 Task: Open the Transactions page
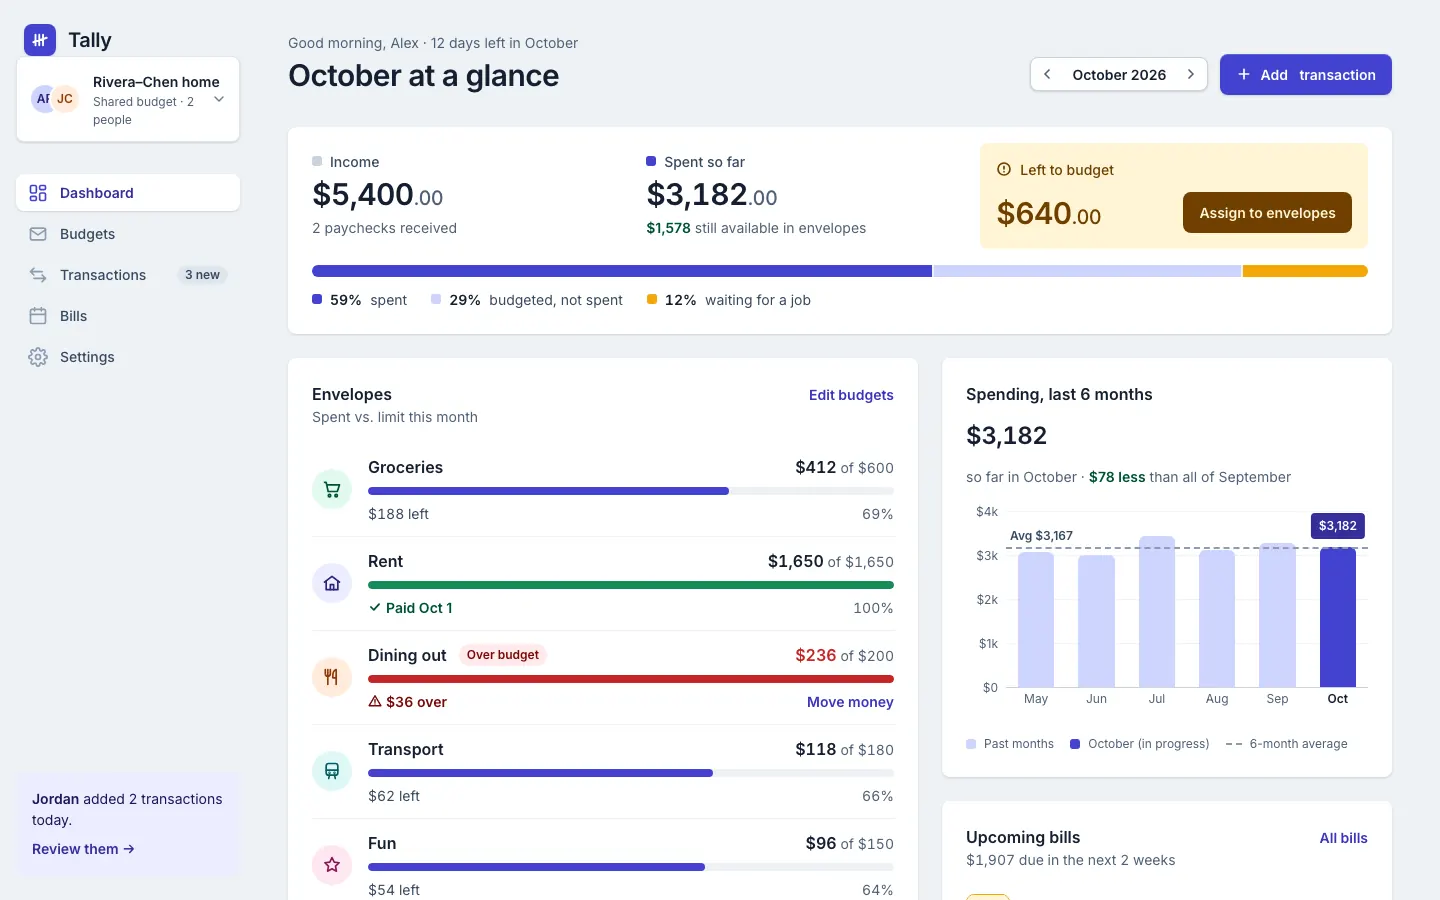coord(128,275)
